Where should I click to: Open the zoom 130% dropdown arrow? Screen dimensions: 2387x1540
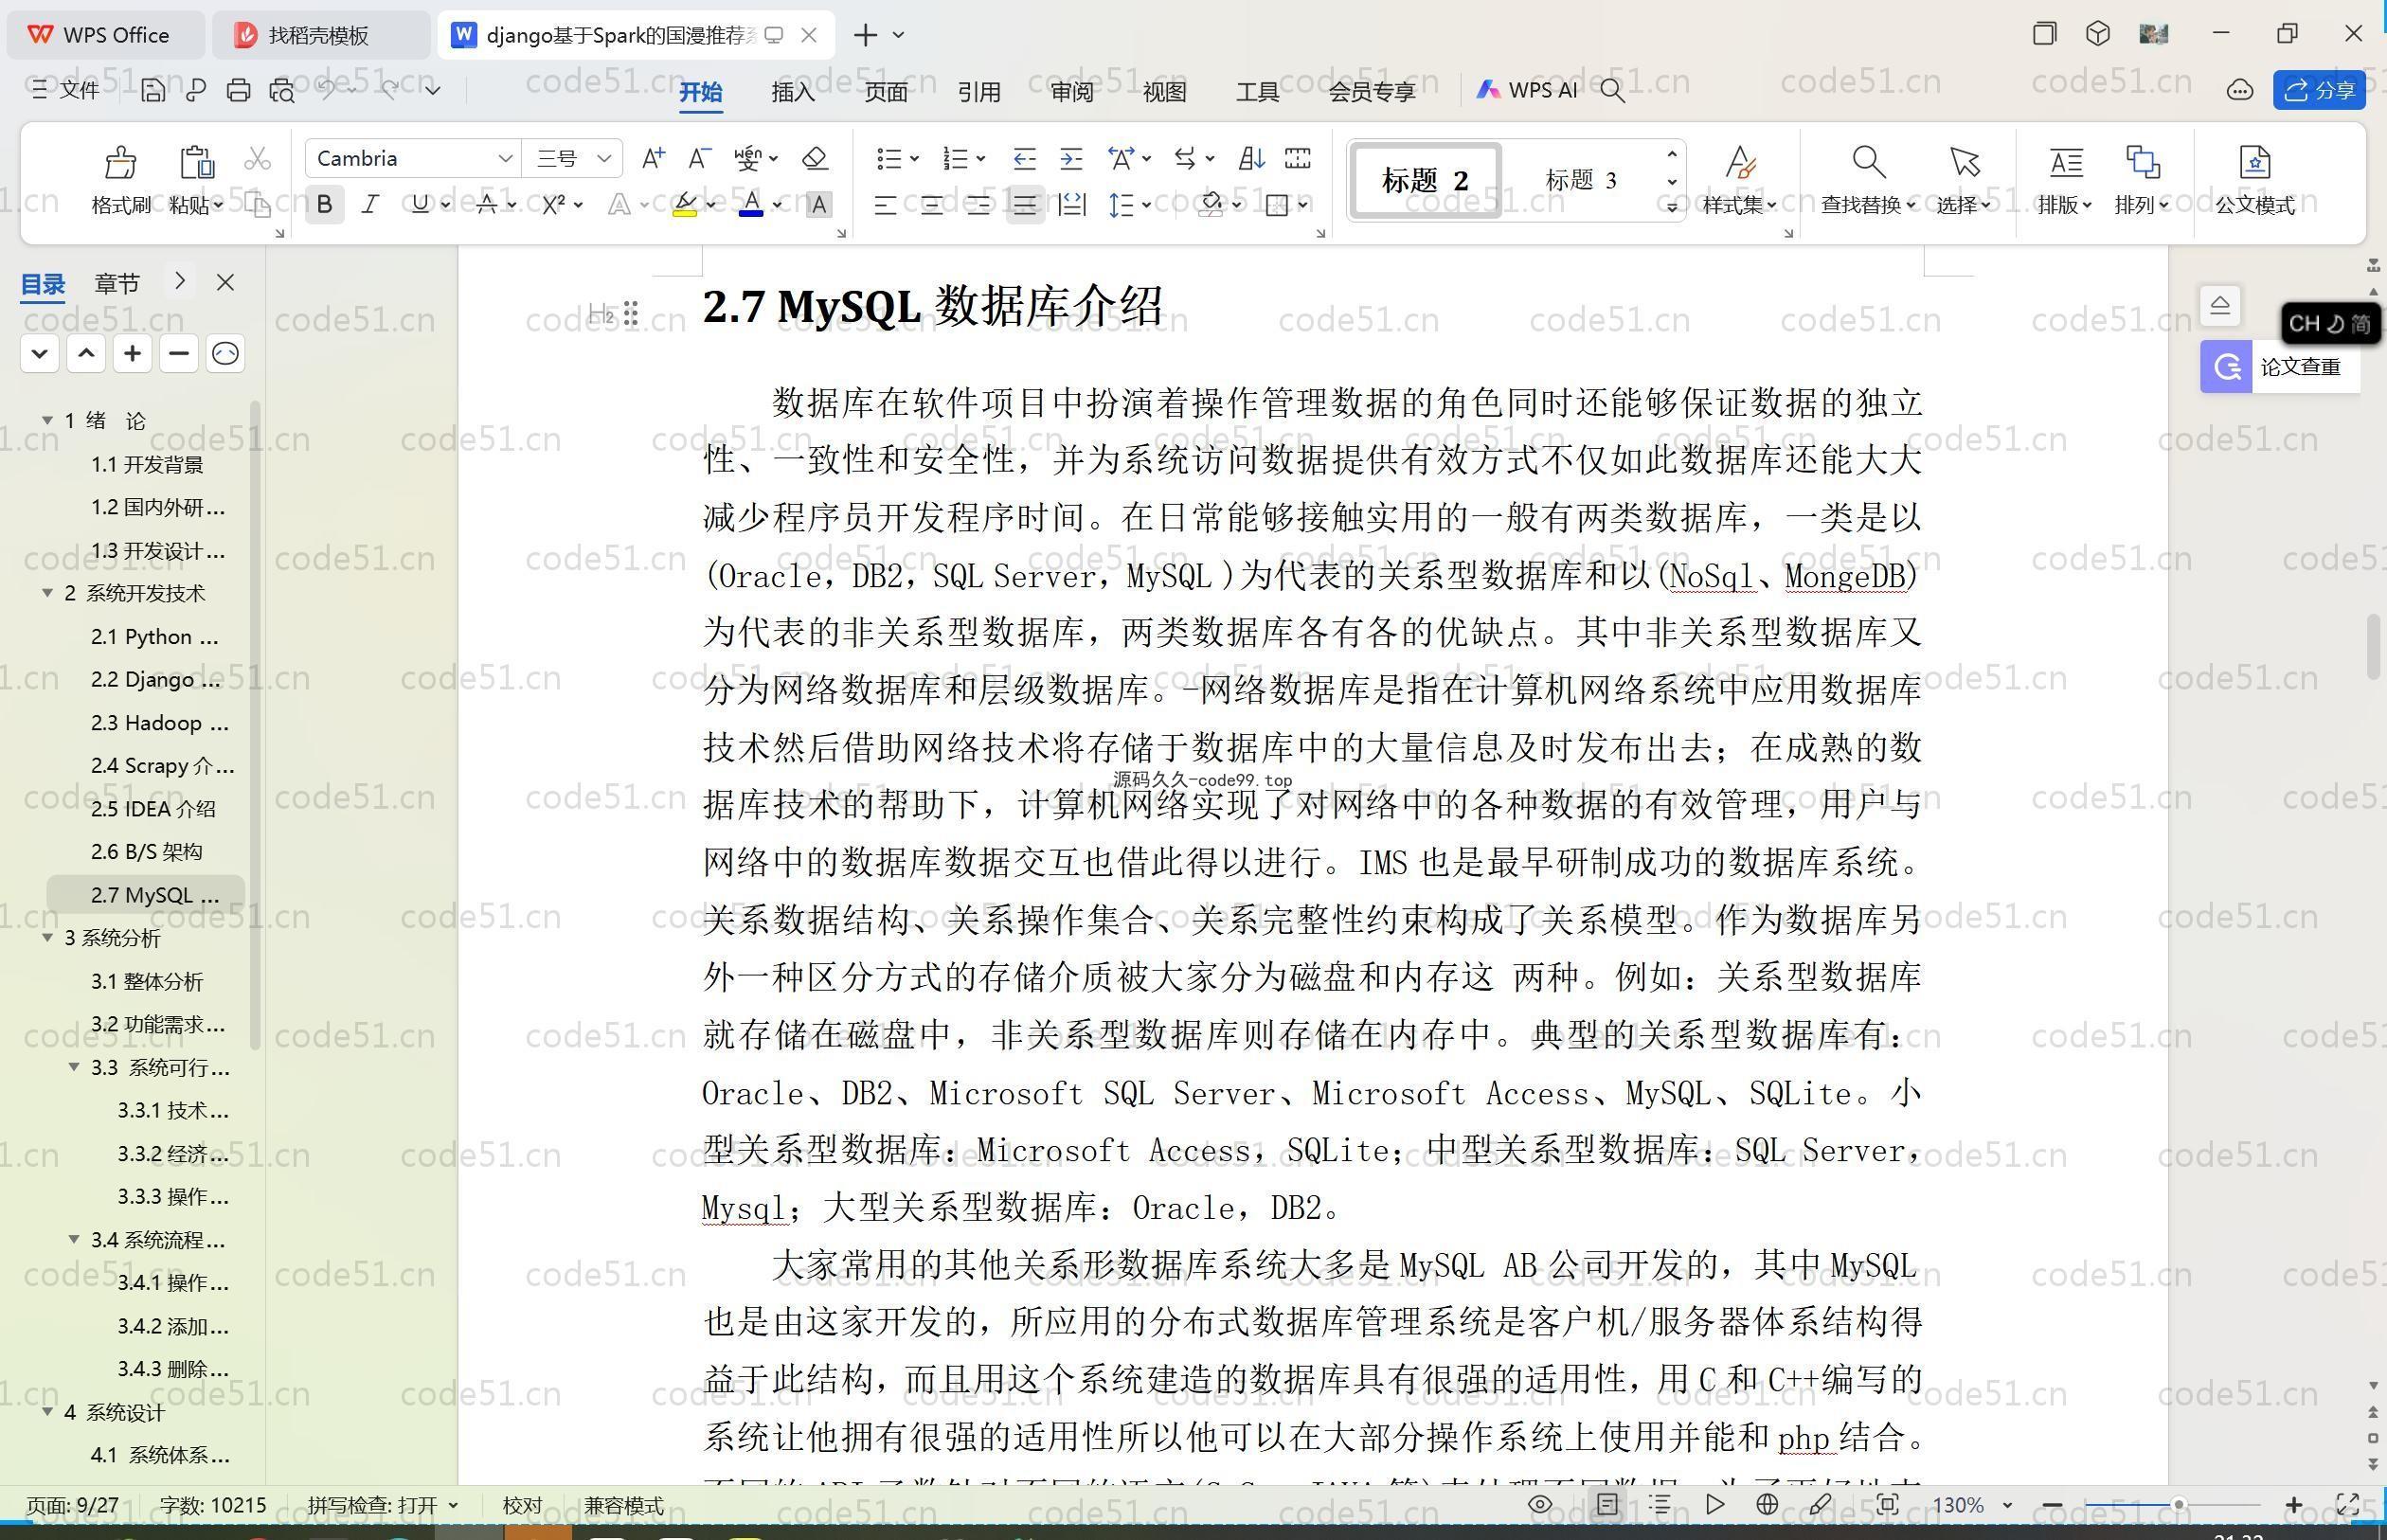[2007, 1504]
